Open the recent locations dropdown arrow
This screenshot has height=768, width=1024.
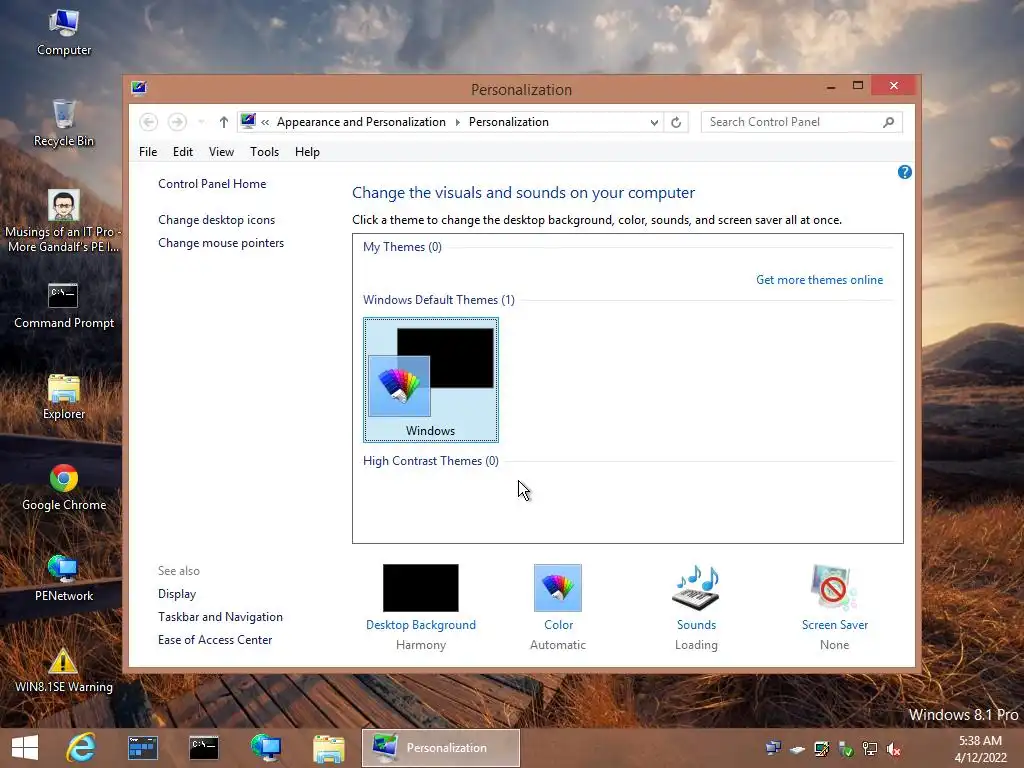point(201,122)
